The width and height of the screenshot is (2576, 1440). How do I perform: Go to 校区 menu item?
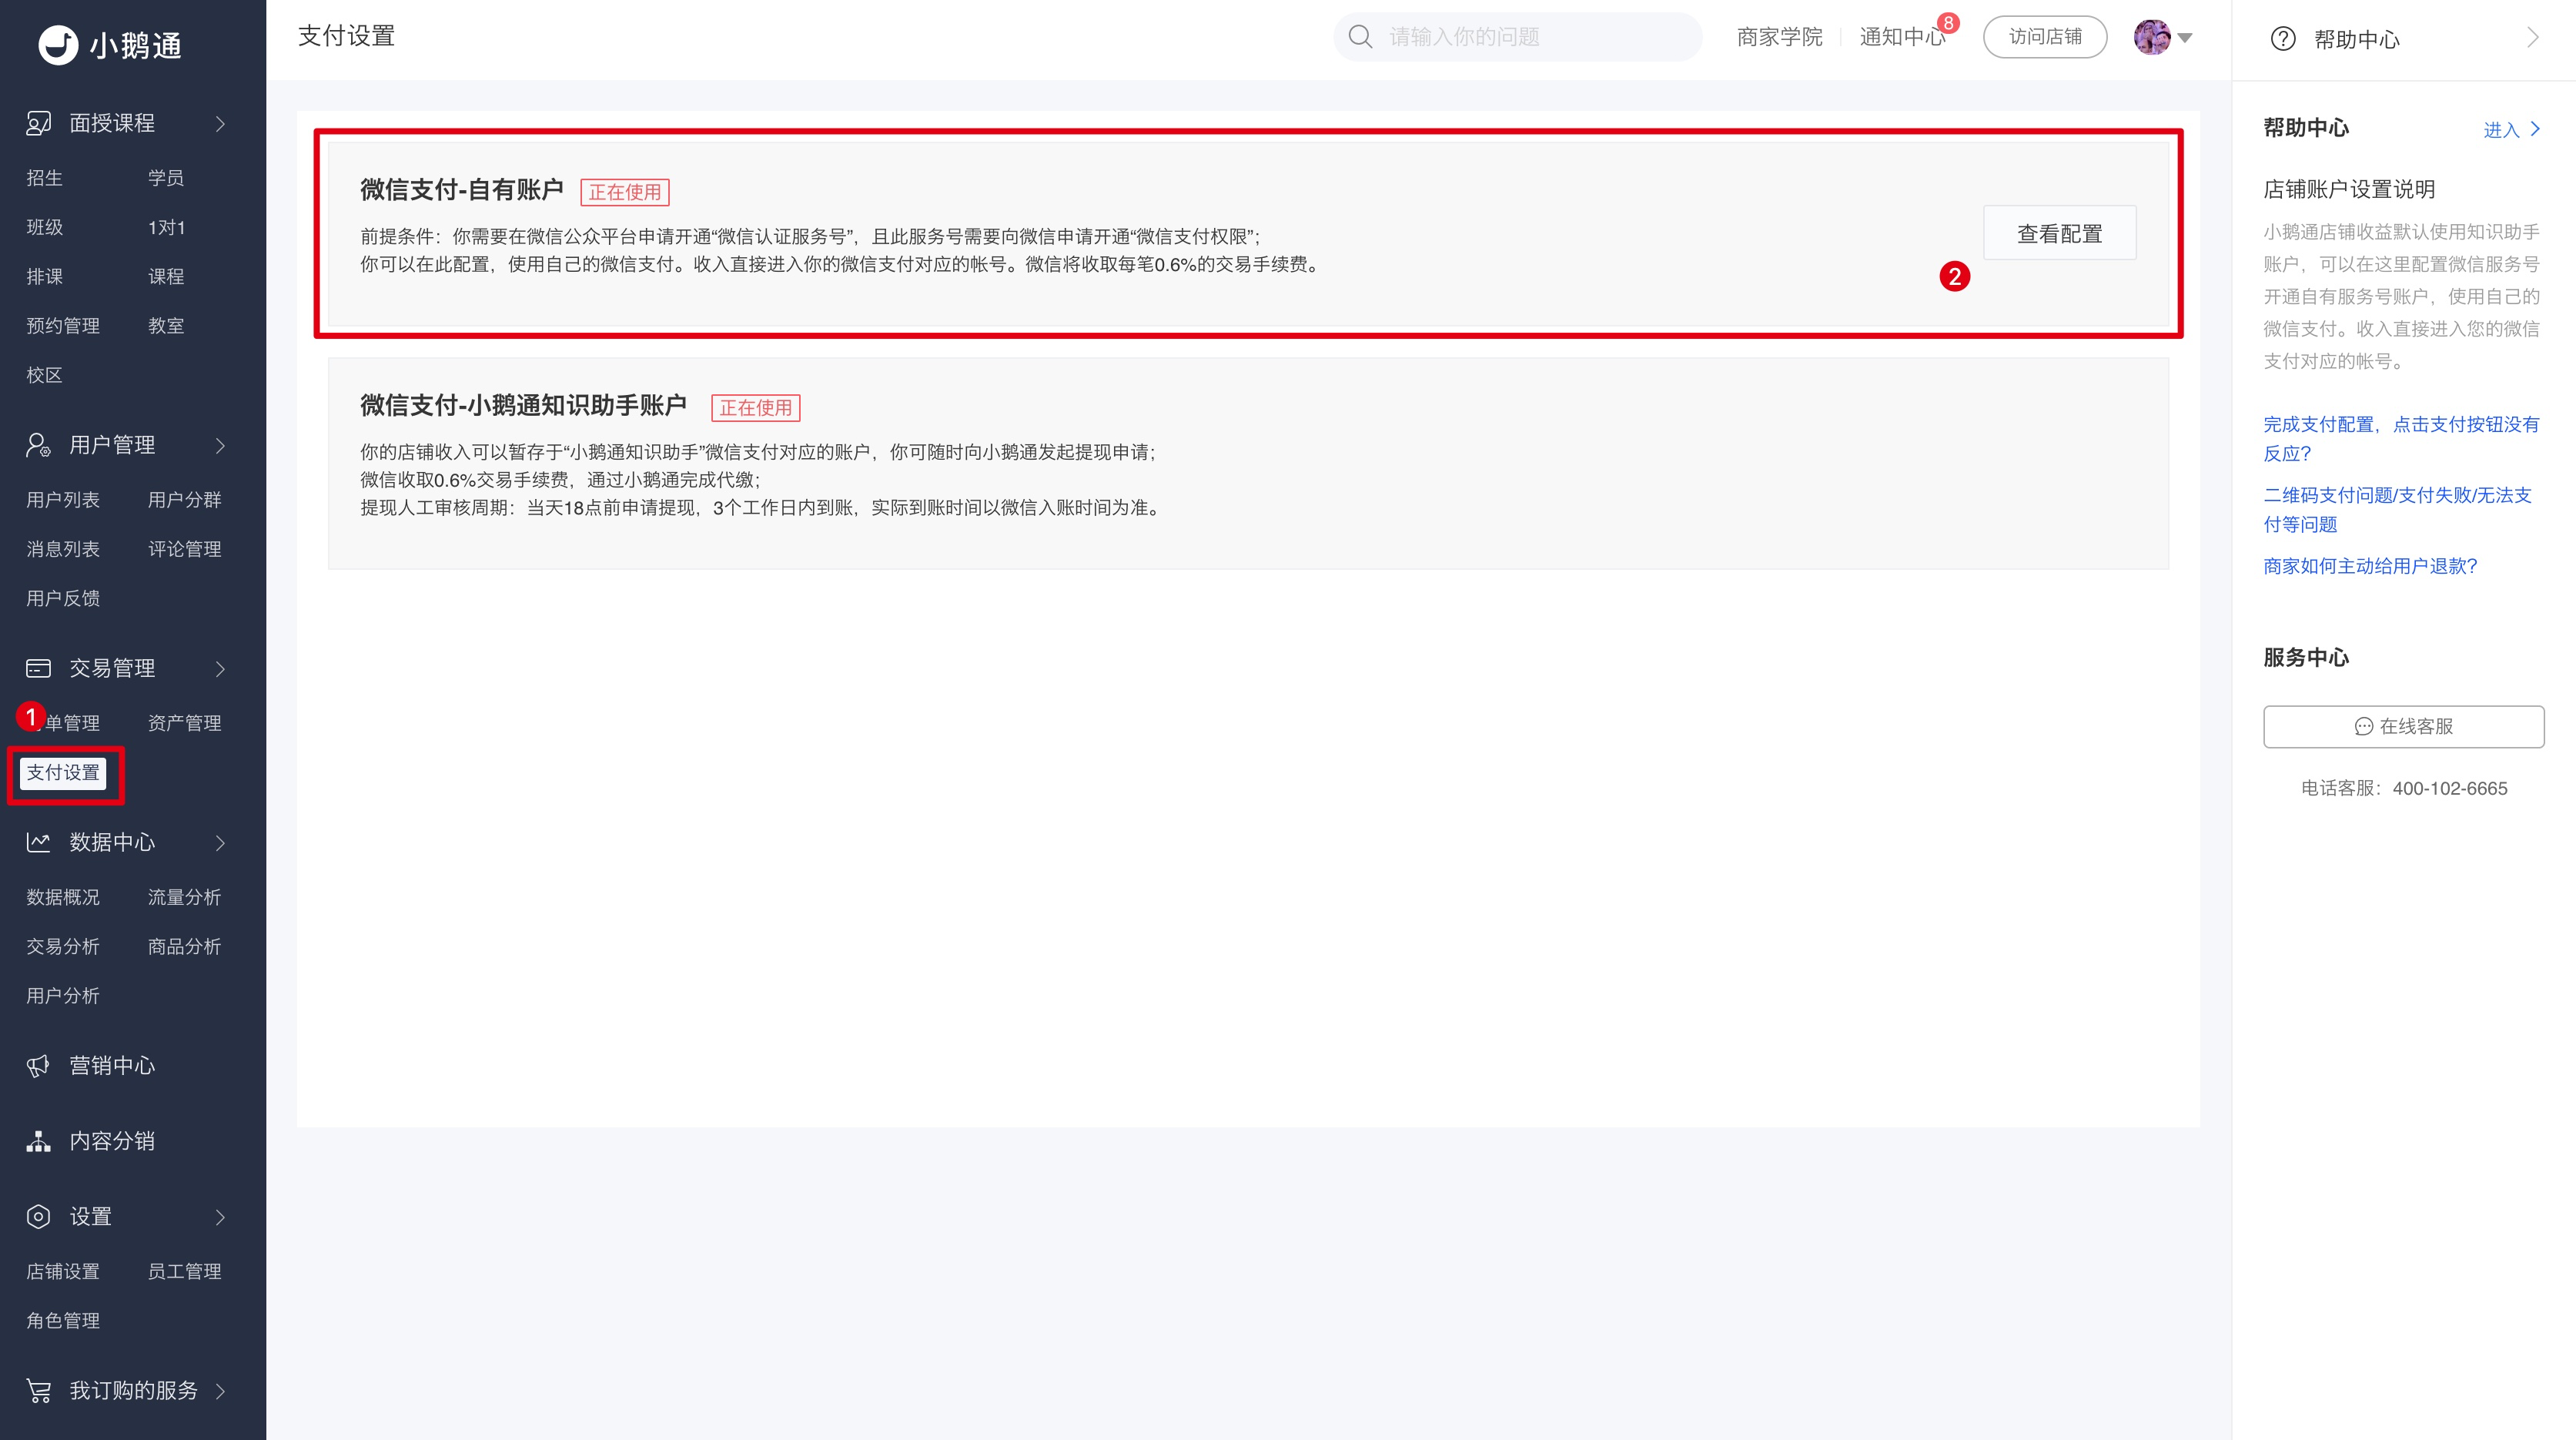click(x=44, y=376)
